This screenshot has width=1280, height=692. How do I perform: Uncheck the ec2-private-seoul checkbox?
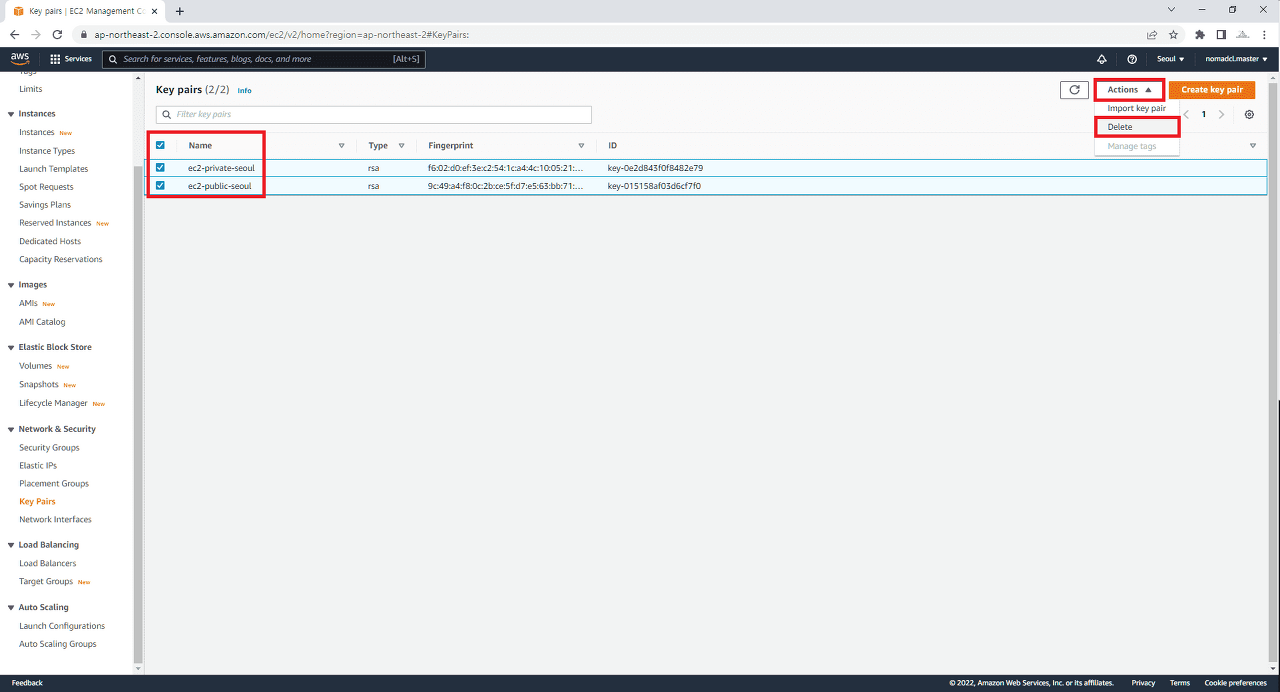coord(160,167)
